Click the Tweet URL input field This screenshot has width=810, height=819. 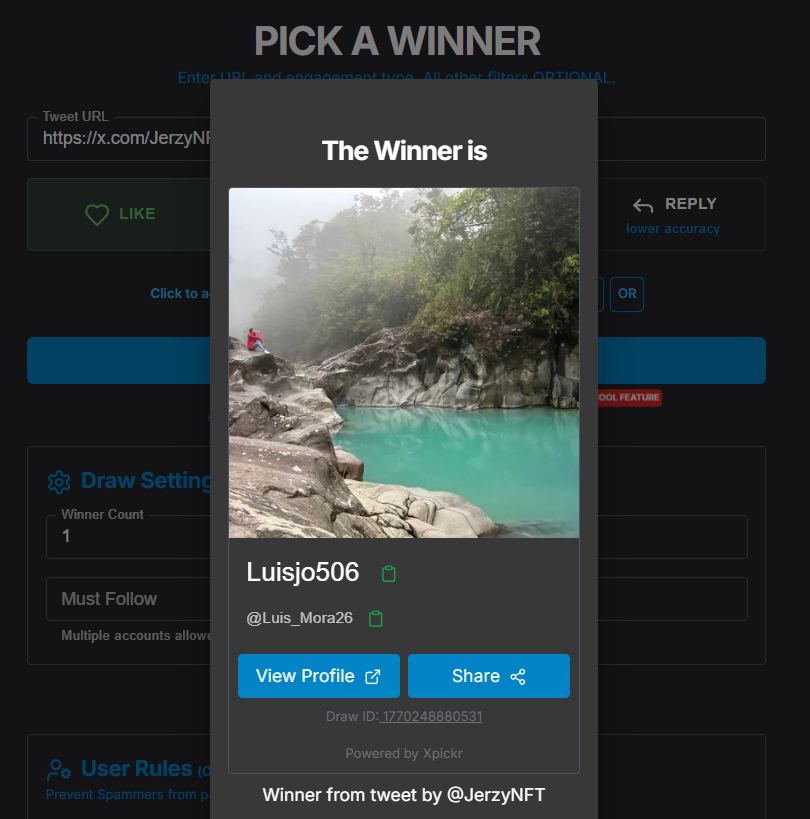pos(396,139)
